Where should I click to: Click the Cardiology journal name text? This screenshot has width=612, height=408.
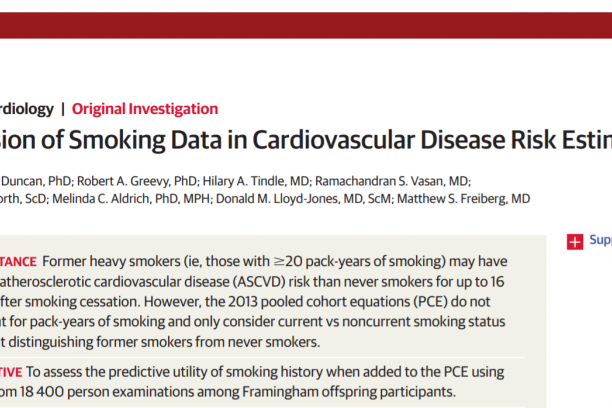click(x=27, y=109)
